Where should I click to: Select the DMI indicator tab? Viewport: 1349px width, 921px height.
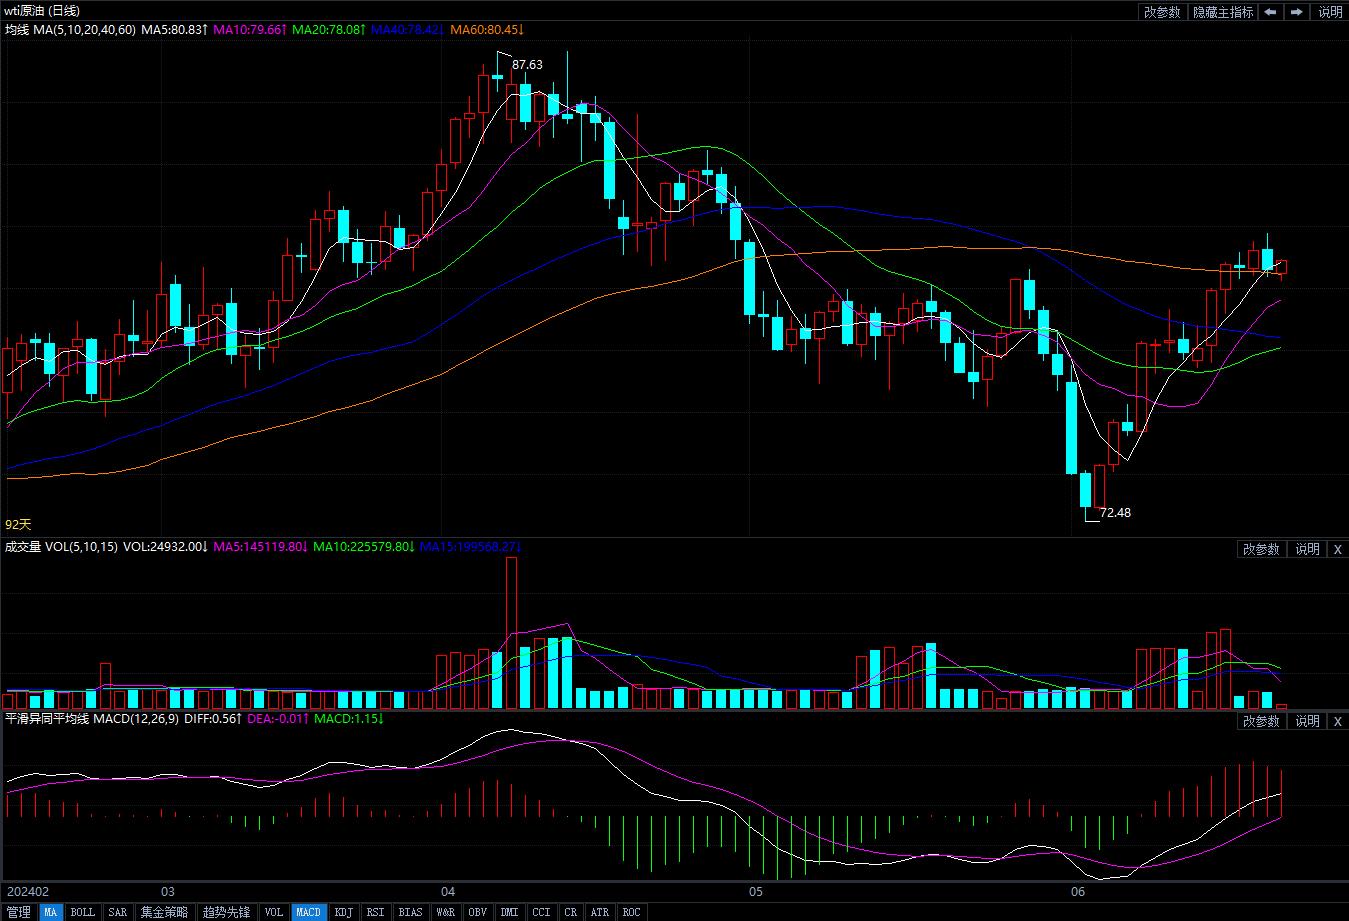(x=509, y=912)
